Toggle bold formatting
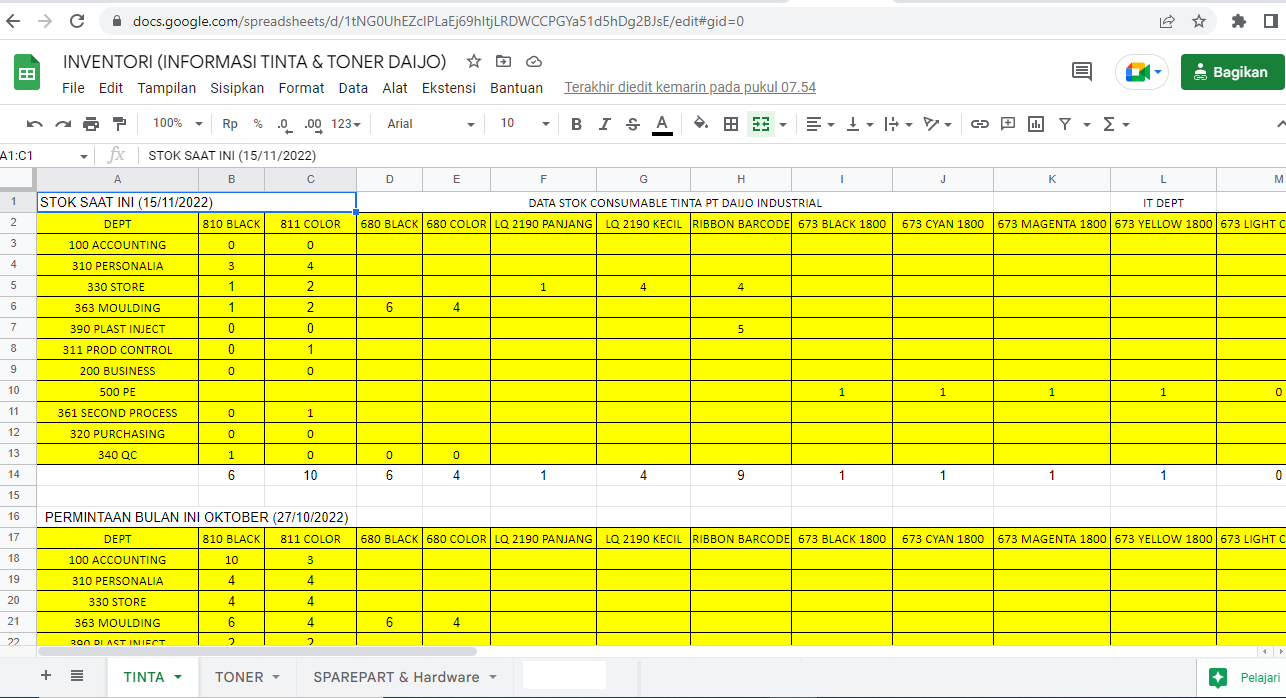 pos(576,124)
